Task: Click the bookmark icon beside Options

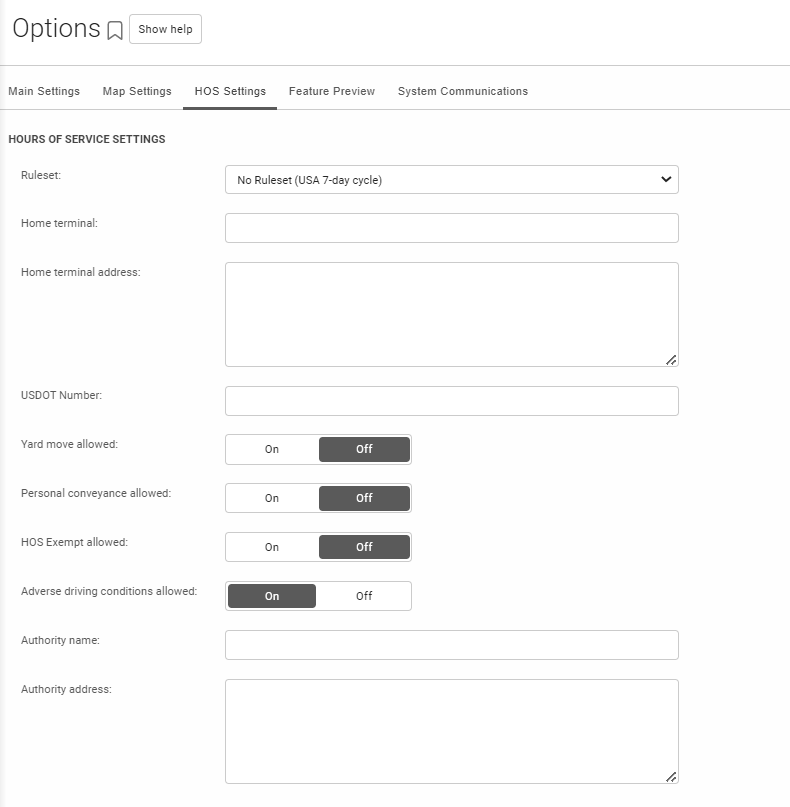Action: point(115,31)
